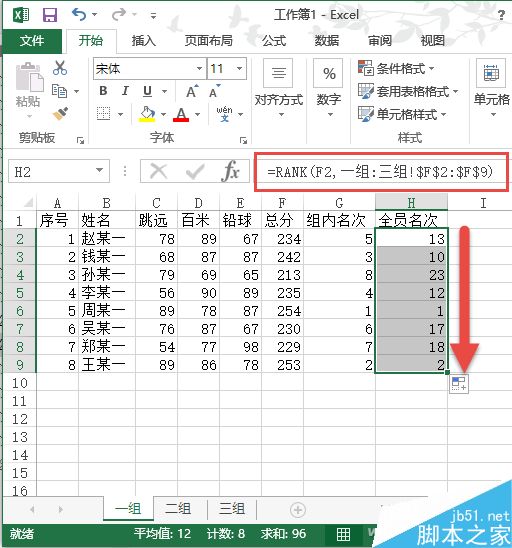The height and width of the screenshot is (548, 512).
Task: Copy selection with the copy icon
Action: coord(59,91)
